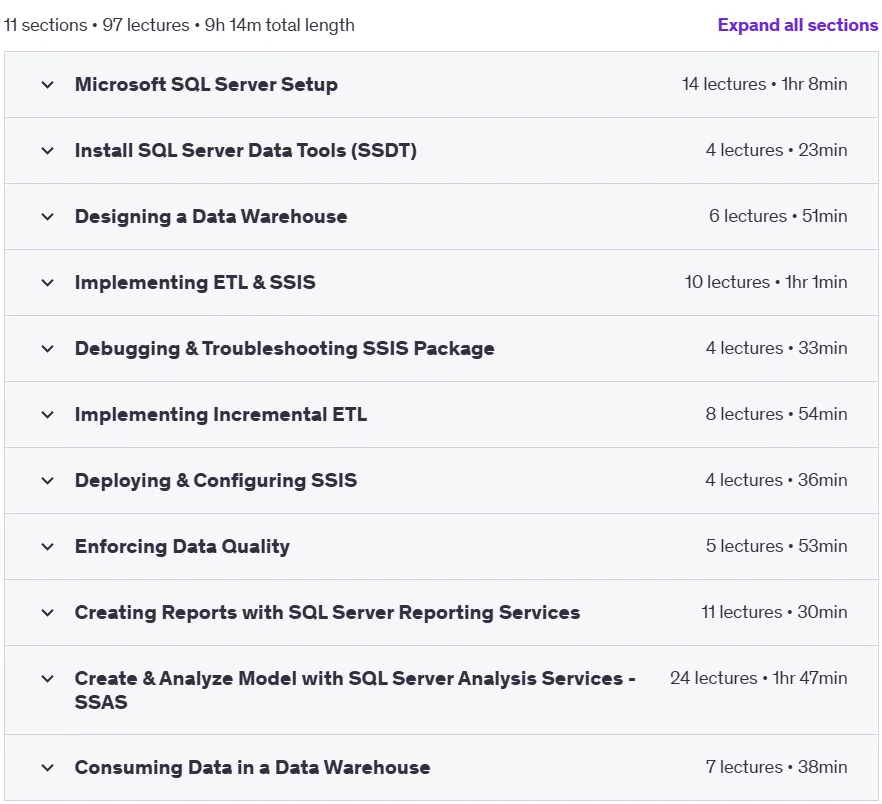Screen dimensions: 882x804
Task: Open Create & Analyze Model with SSAS title
Action: tap(355, 690)
